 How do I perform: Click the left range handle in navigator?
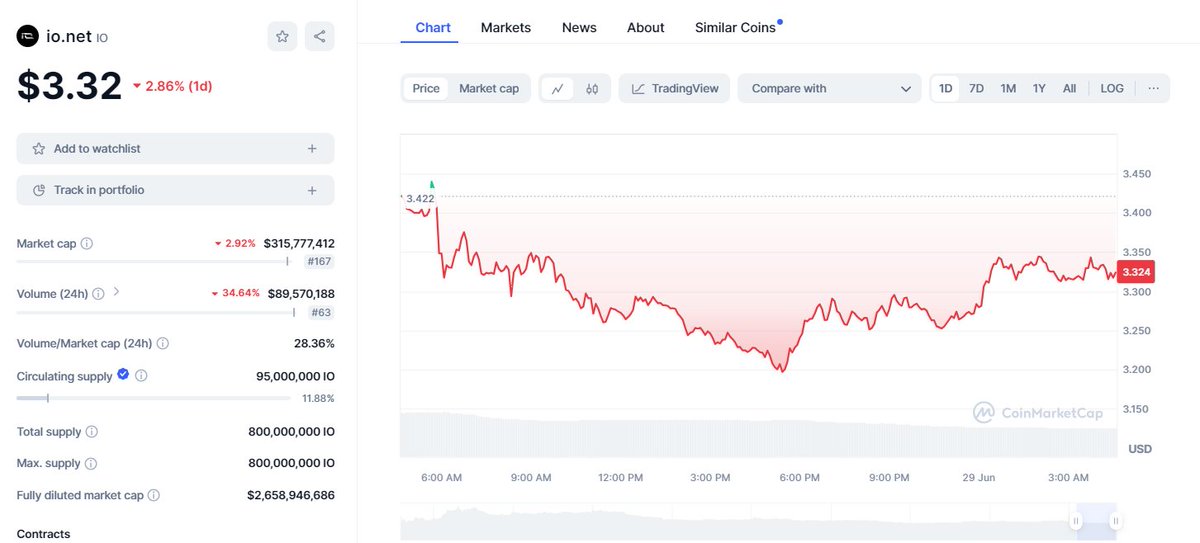pos(1076,521)
